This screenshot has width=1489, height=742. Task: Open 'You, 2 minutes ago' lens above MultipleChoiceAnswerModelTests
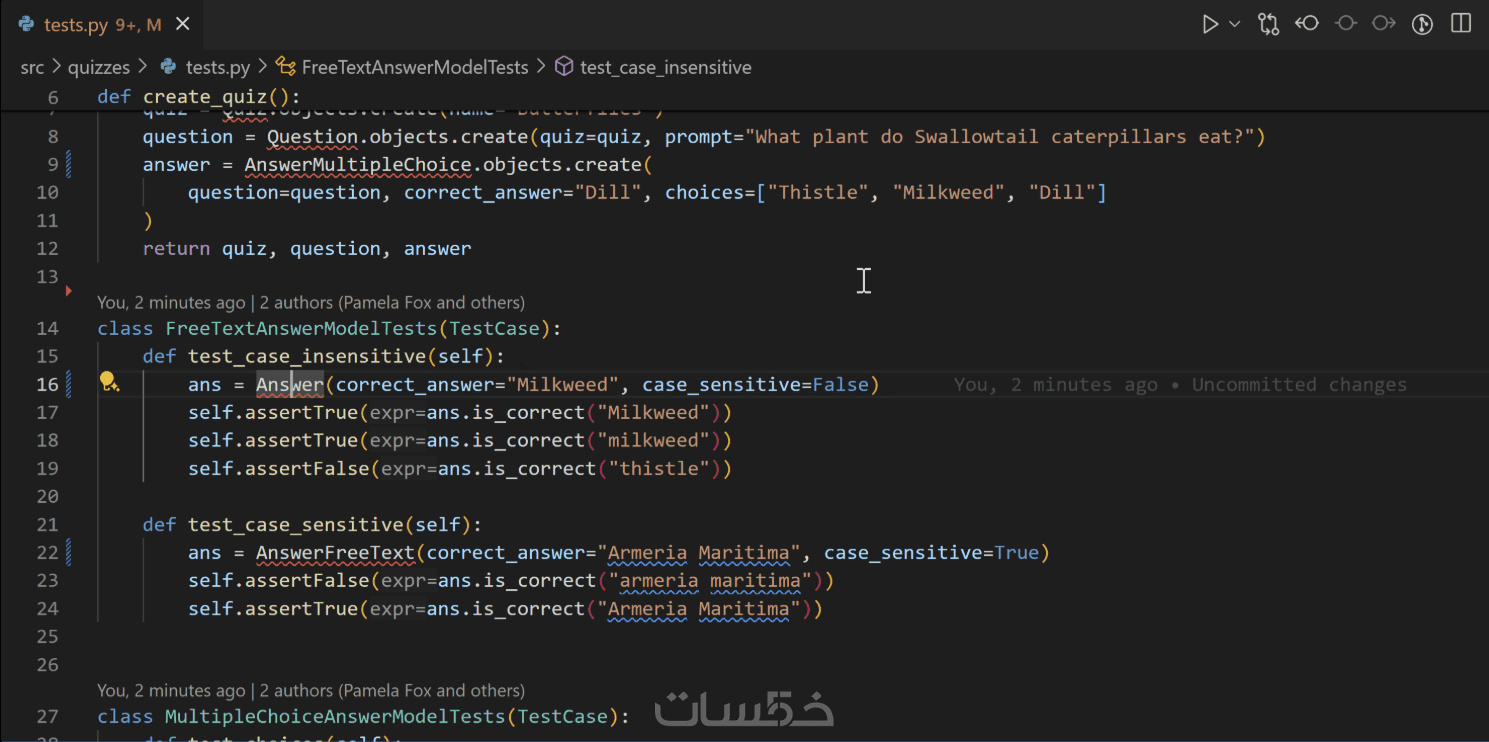171,690
